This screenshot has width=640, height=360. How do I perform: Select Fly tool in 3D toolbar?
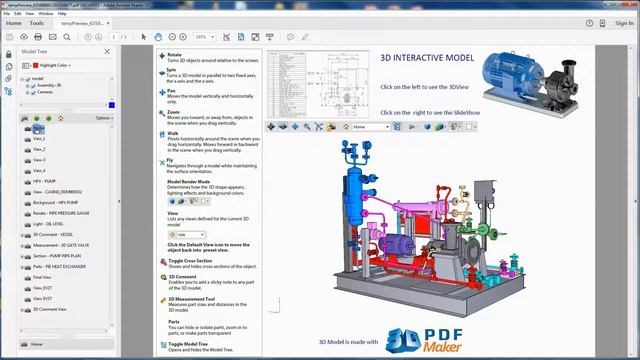[319, 127]
